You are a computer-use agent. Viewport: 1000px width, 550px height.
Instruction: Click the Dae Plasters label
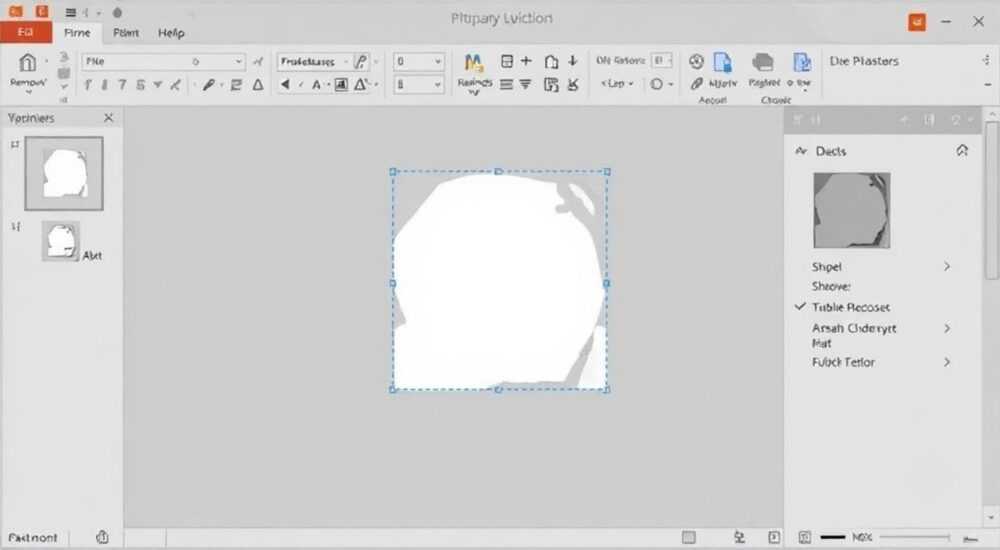864,61
